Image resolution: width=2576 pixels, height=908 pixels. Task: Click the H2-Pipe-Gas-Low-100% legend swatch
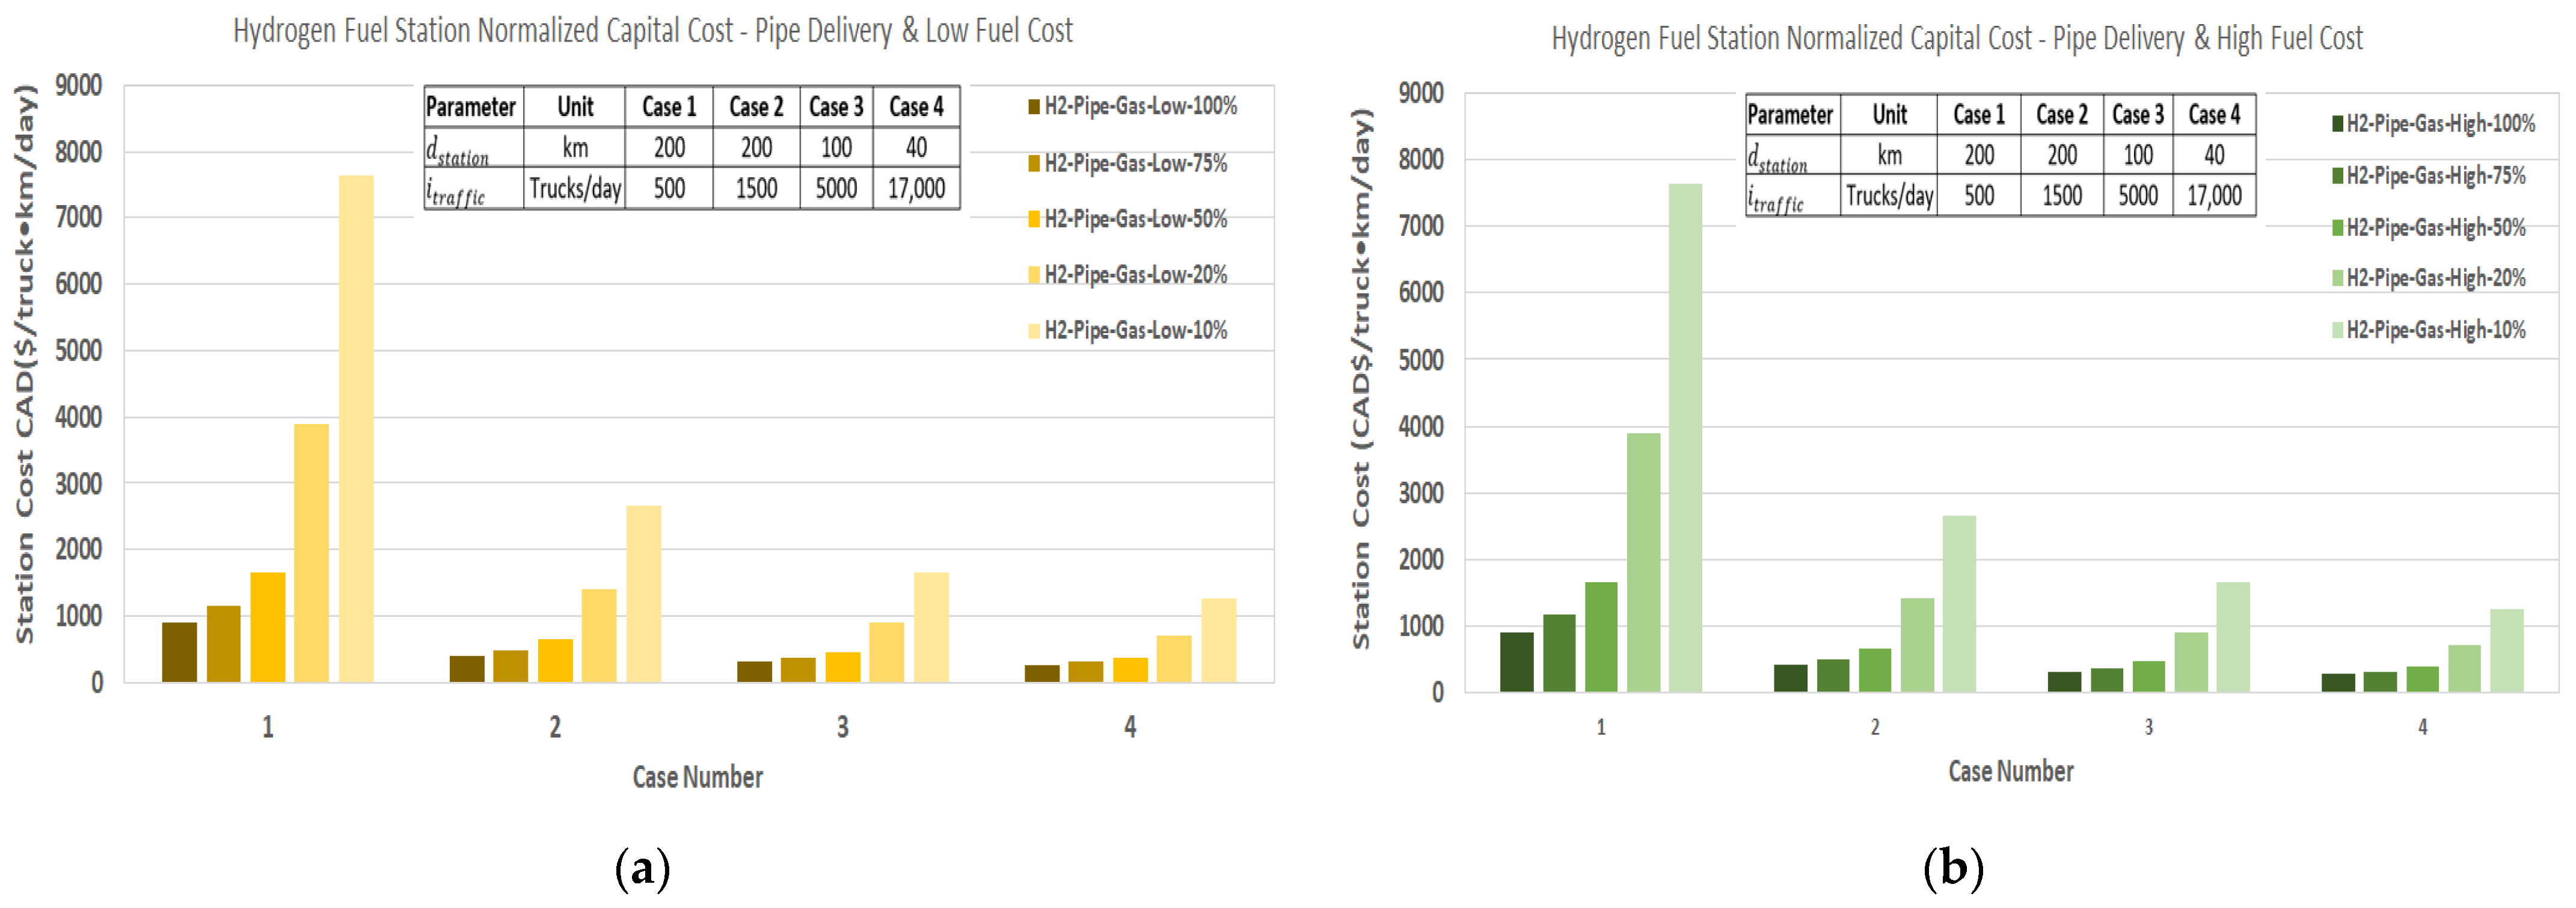(x=1034, y=106)
